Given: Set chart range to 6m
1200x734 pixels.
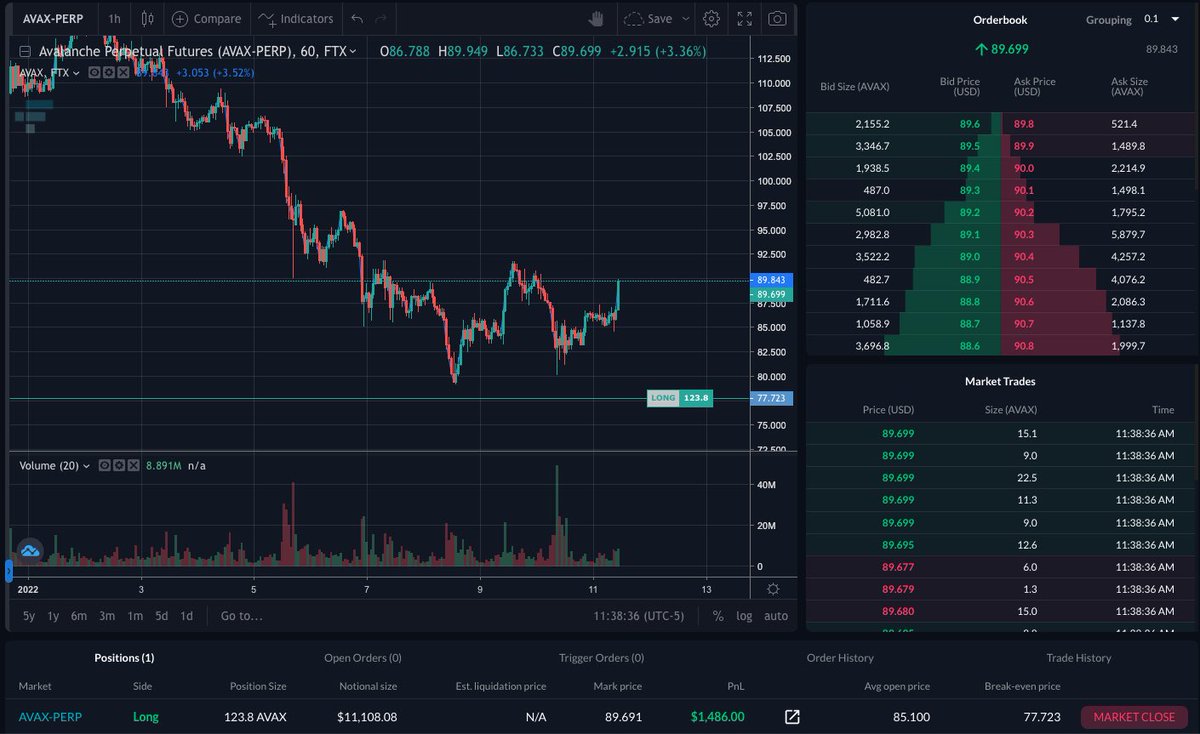Looking at the screenshot, I should click(78, 616).
